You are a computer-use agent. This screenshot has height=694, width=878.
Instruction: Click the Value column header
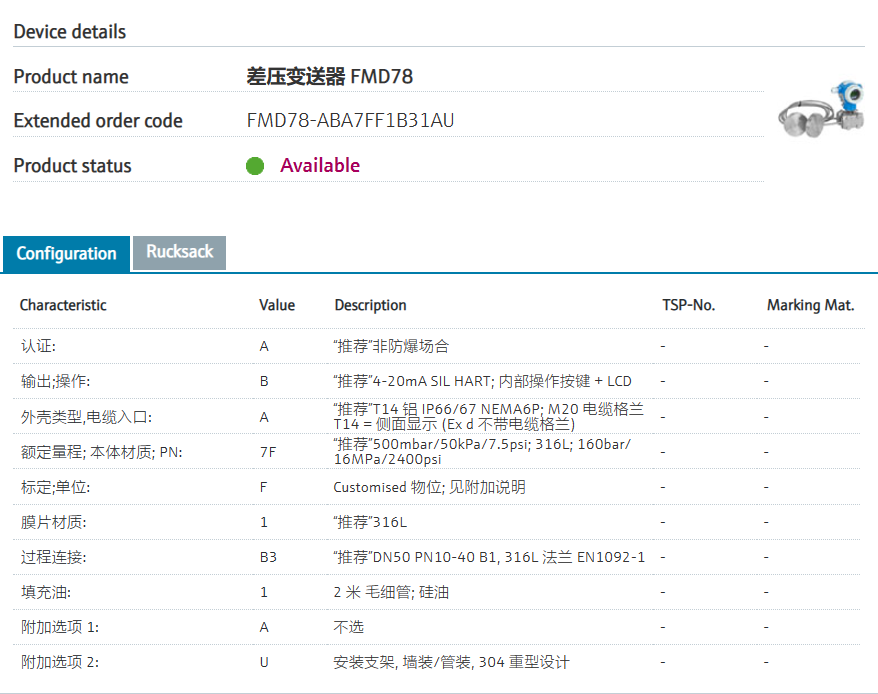point(277,305)
